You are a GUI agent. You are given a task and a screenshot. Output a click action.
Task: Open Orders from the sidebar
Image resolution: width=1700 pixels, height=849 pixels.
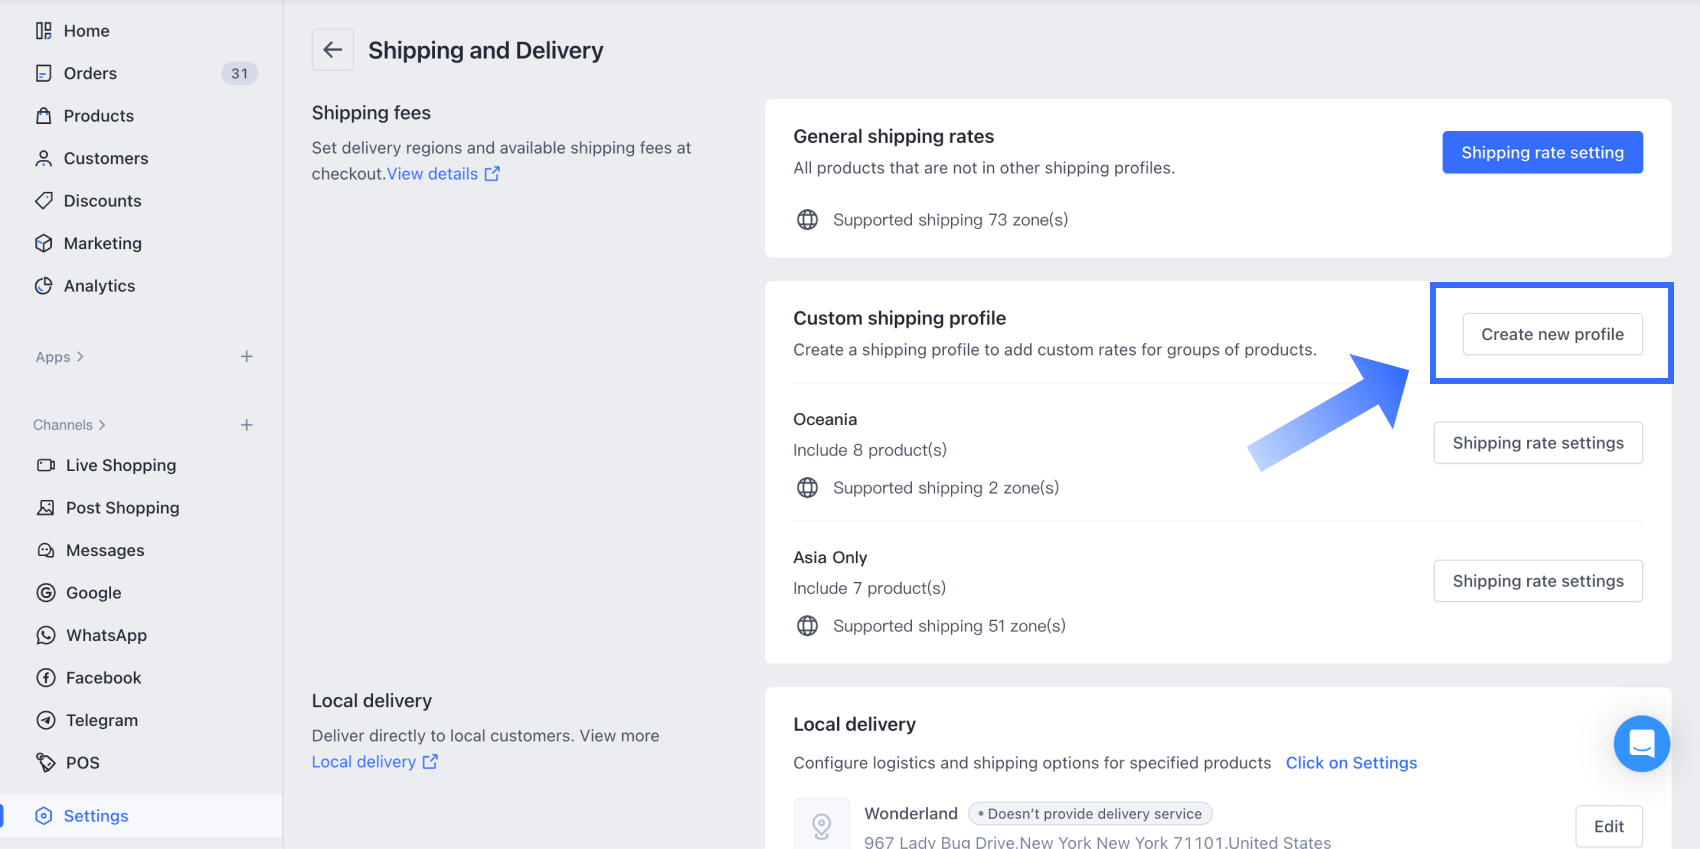point(90,73)
